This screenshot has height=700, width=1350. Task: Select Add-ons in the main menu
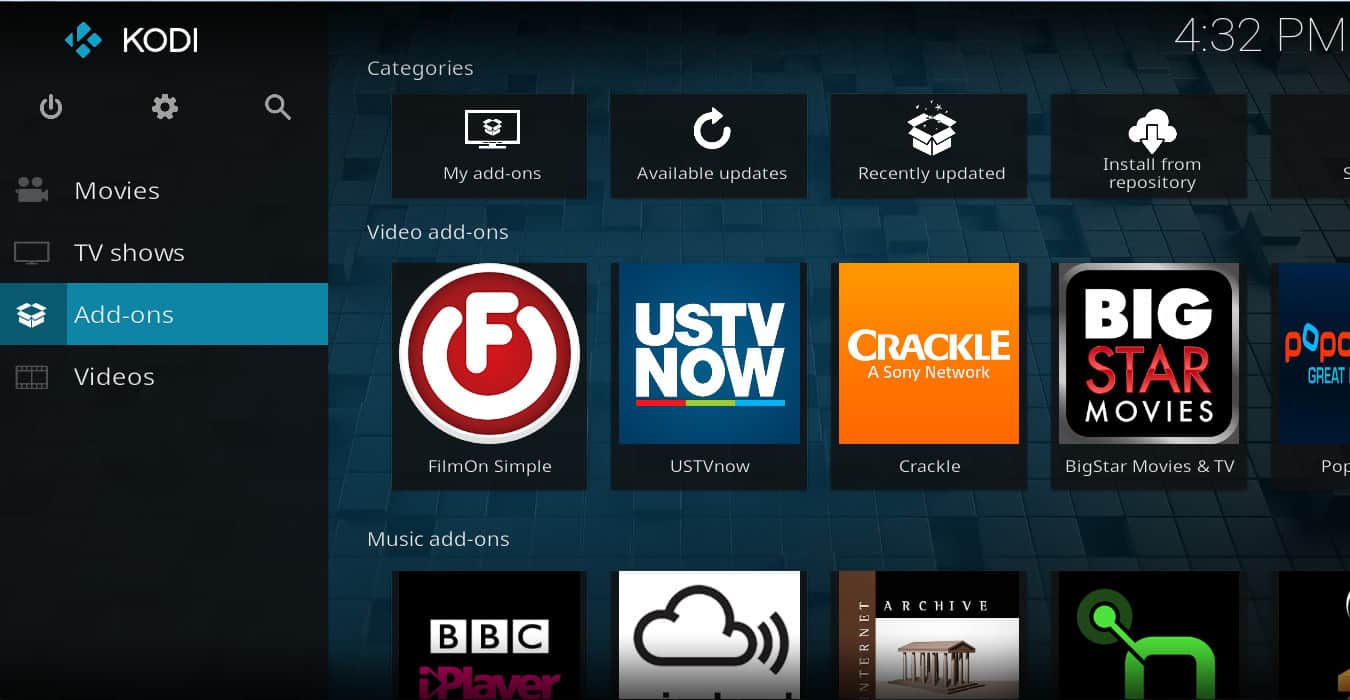tap(164, 314)
